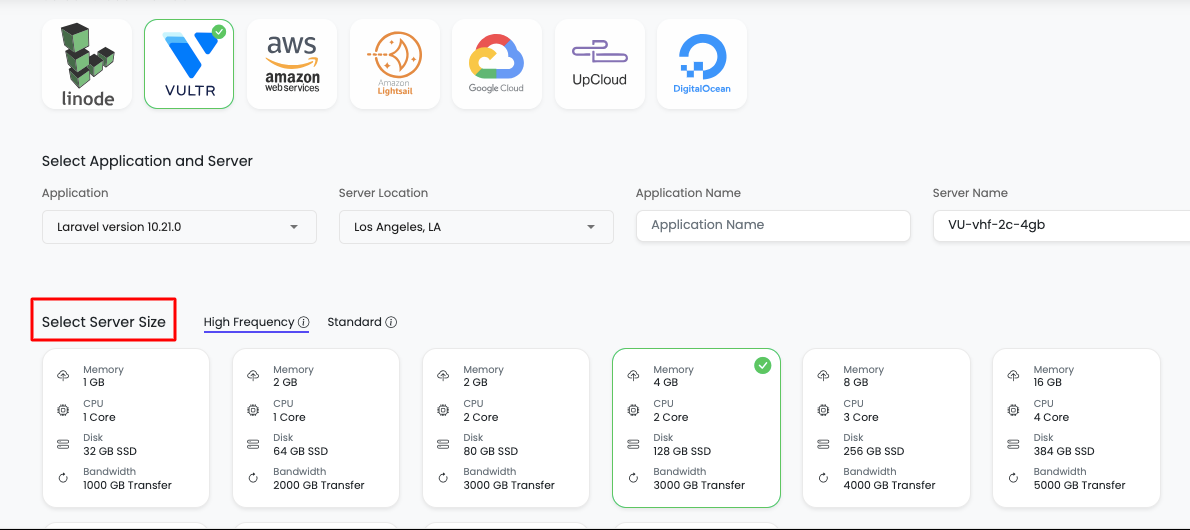Click the memory icon in the 8 GB card
The height and width of the screenshot is (530, 1190).
click(823, 375)
